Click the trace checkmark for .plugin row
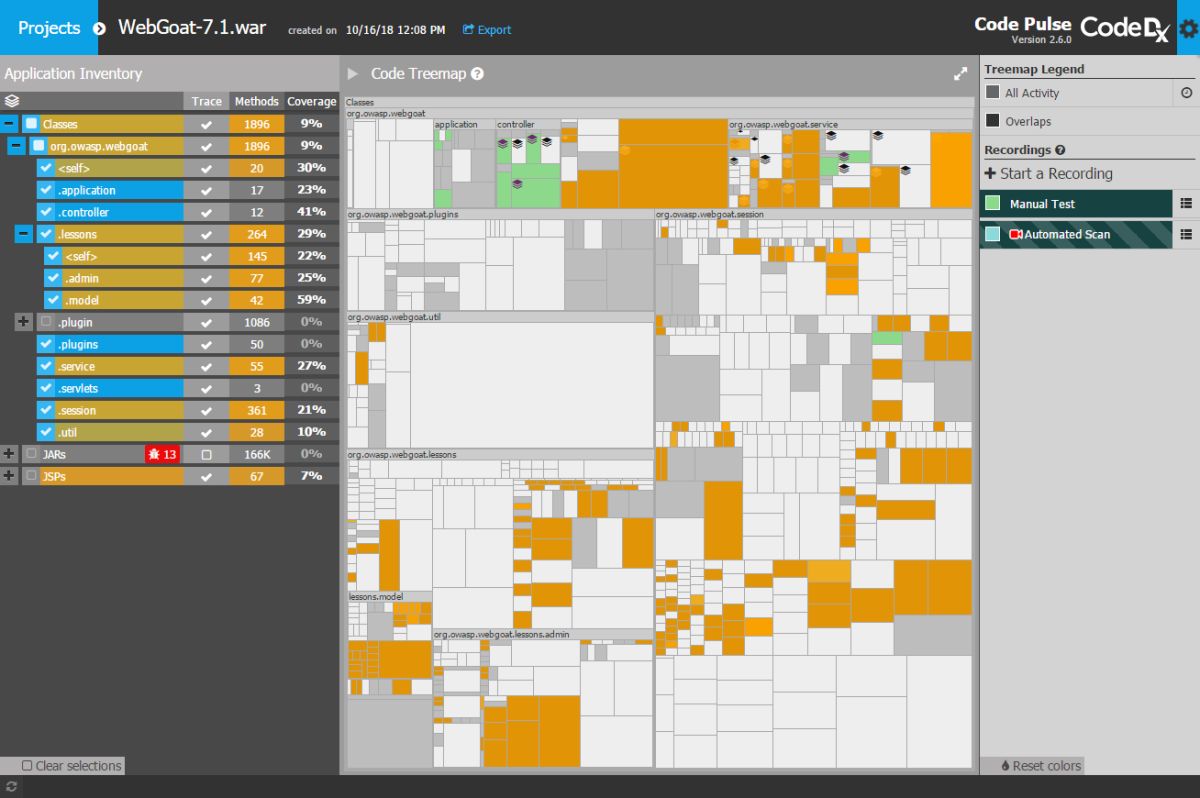Screen dimensions: 1200x798 point(206,322)
